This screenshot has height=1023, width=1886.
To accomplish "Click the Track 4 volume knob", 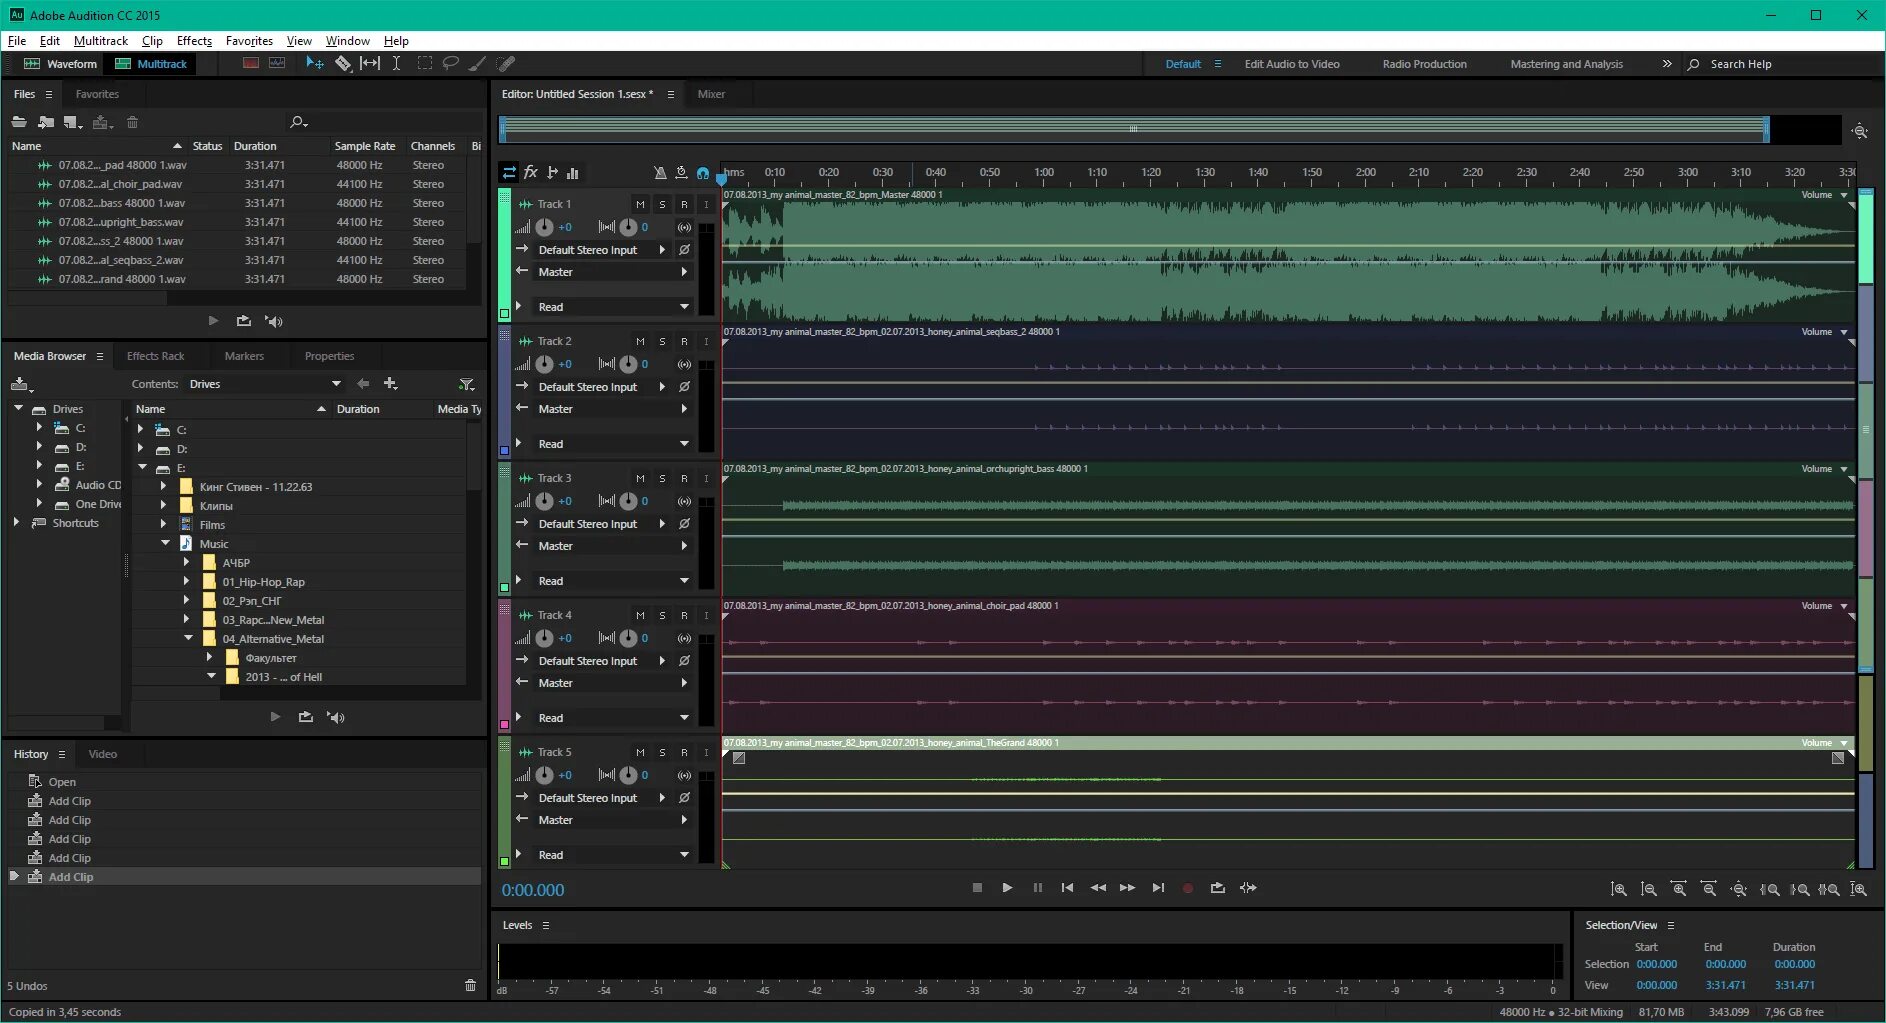I will point(544,638).
